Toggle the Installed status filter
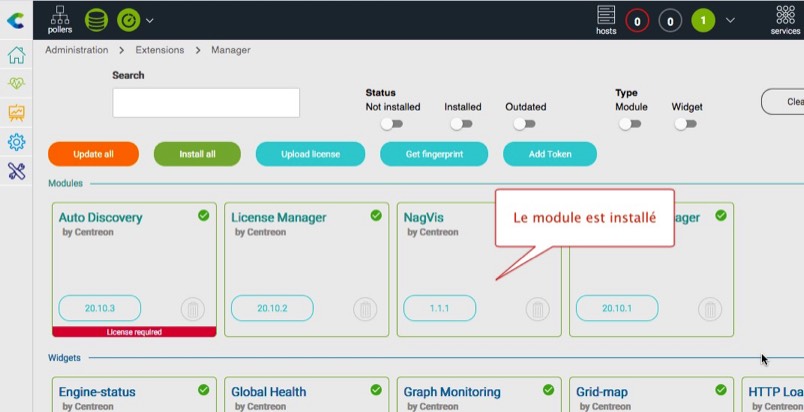 [x=462, y=124]
